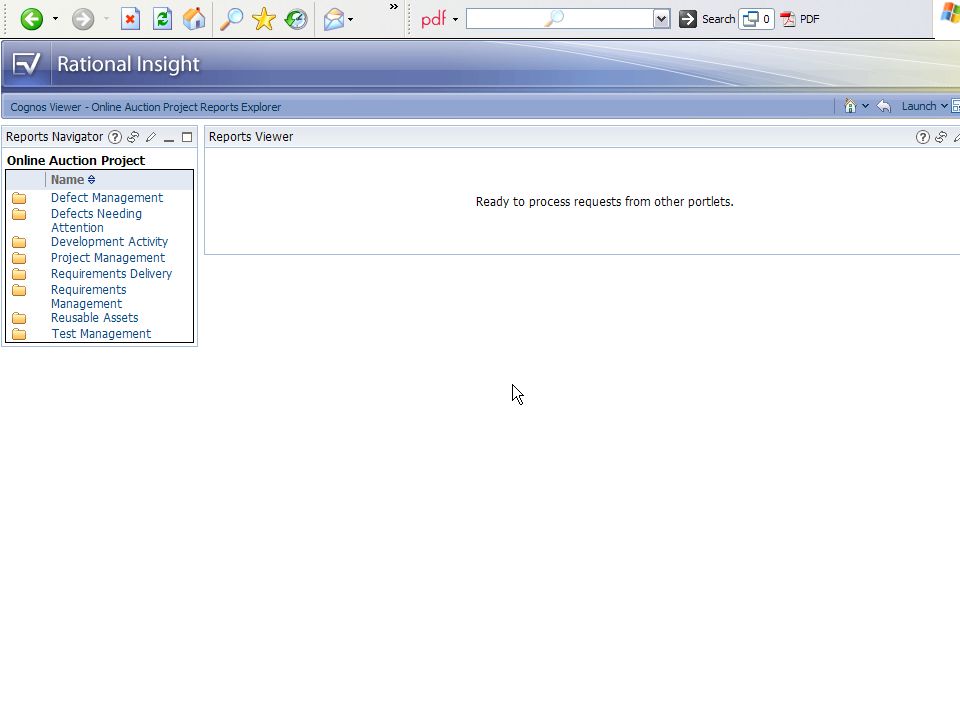The width and height of the screenshot is (960, 720).
Task: Click the Test Management folder icon
Action: (19, 334)
